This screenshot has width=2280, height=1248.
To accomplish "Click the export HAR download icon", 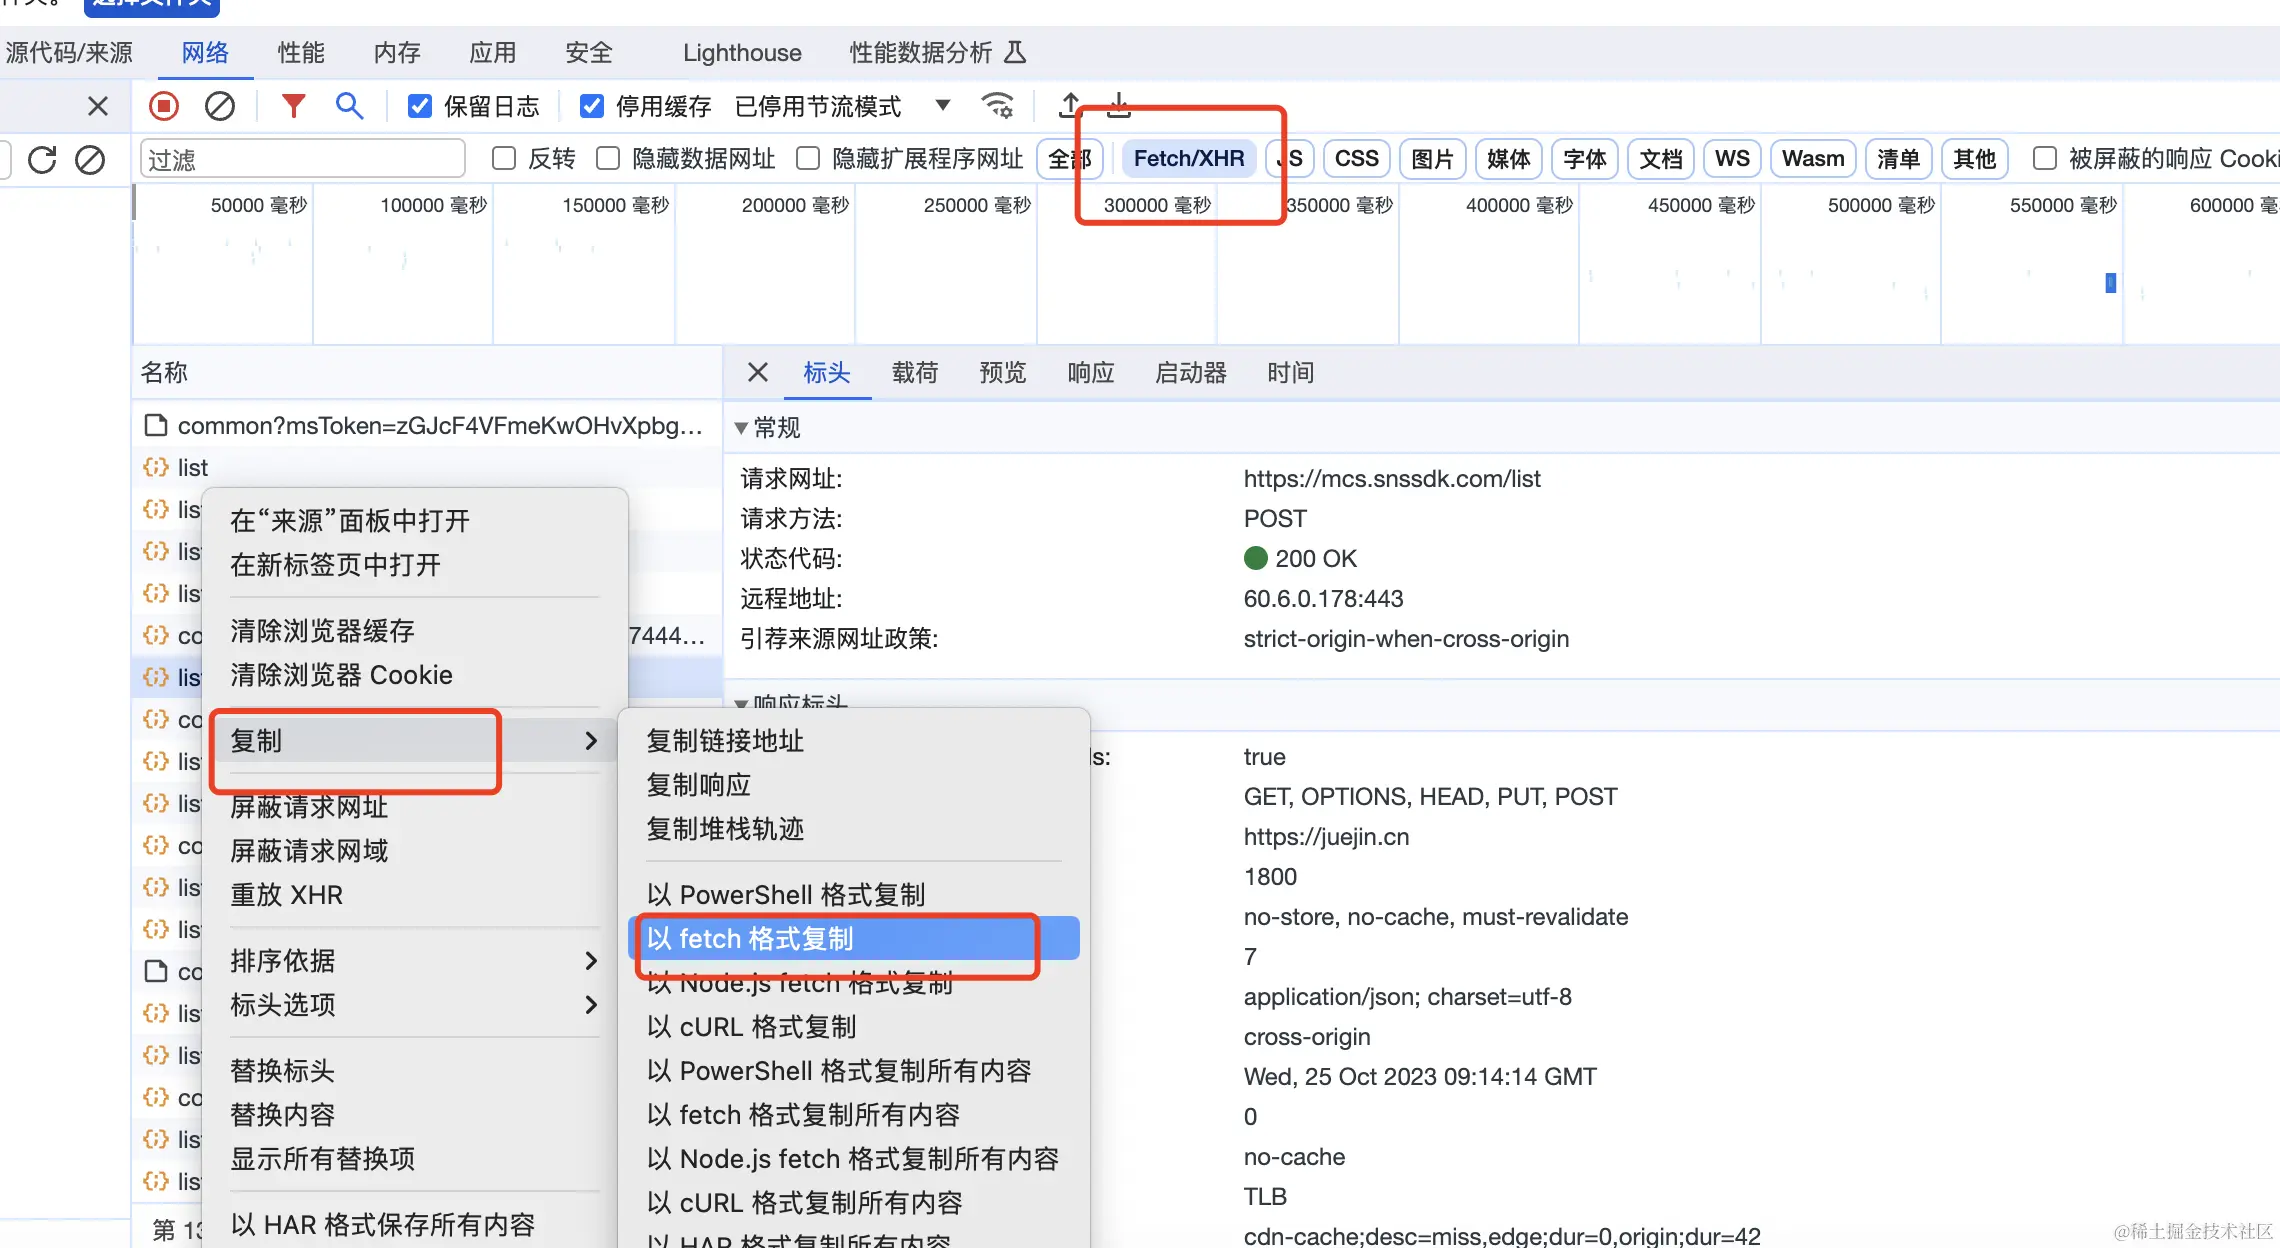I will coord(1119,105).
